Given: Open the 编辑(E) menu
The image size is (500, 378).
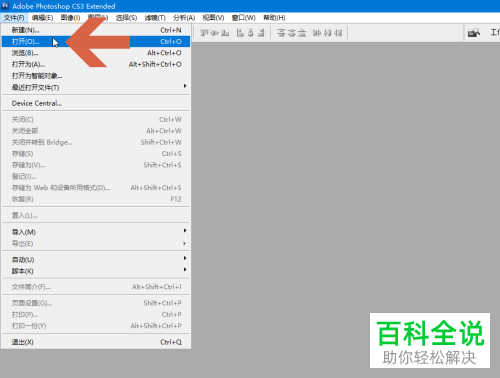Looking at the screenshot, I should [x=42, y=18].
